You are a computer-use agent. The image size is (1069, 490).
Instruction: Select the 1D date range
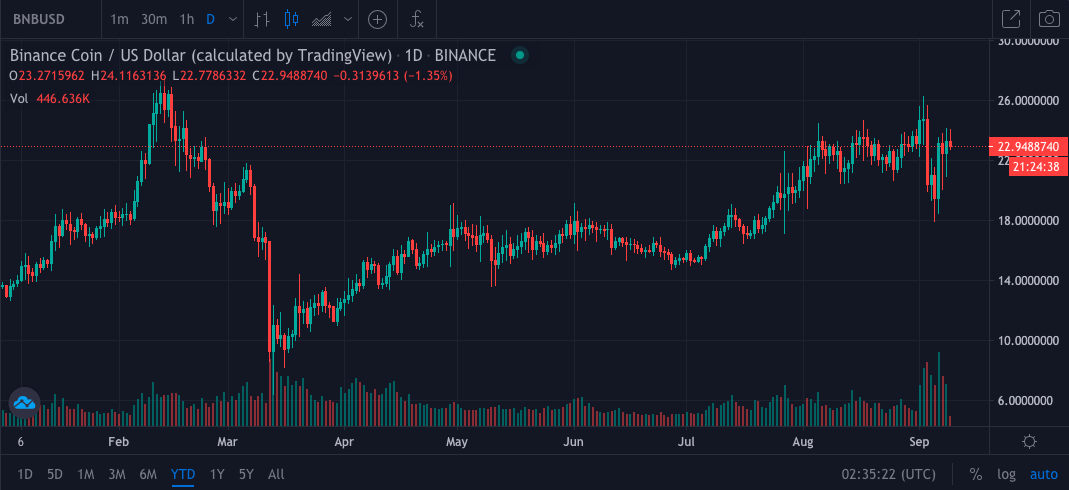point(25,474)
